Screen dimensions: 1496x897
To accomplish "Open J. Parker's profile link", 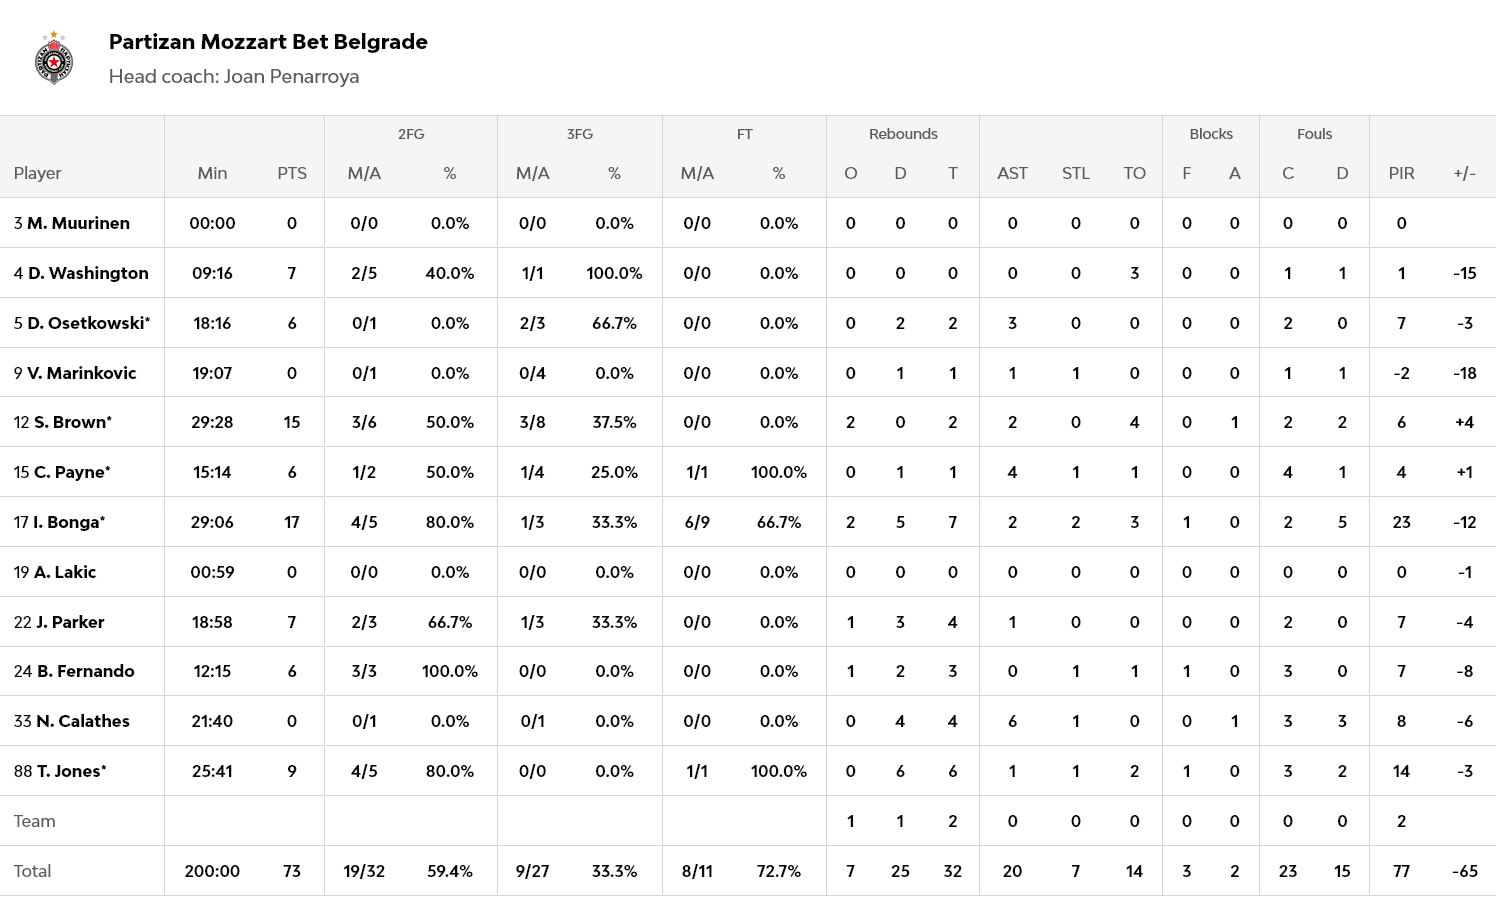I will coord(70,622).
